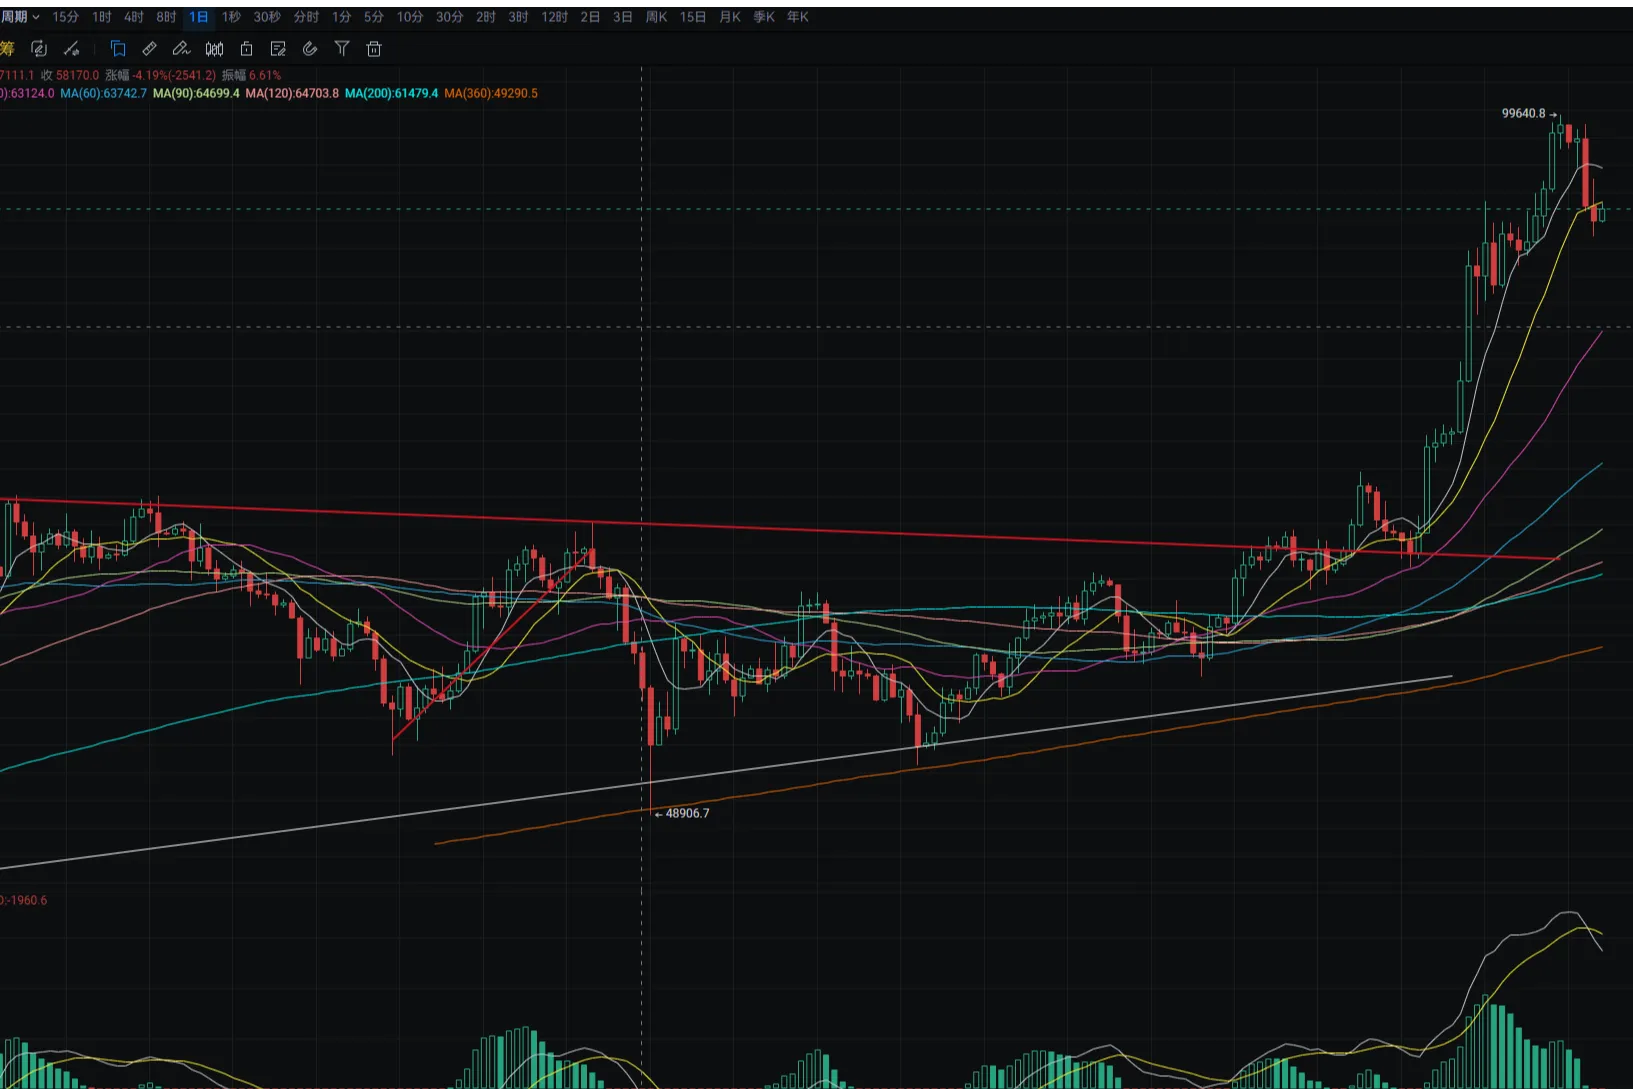Set interval to 2时
Screen dimensions: 1633x1089
tap(486, 17)
